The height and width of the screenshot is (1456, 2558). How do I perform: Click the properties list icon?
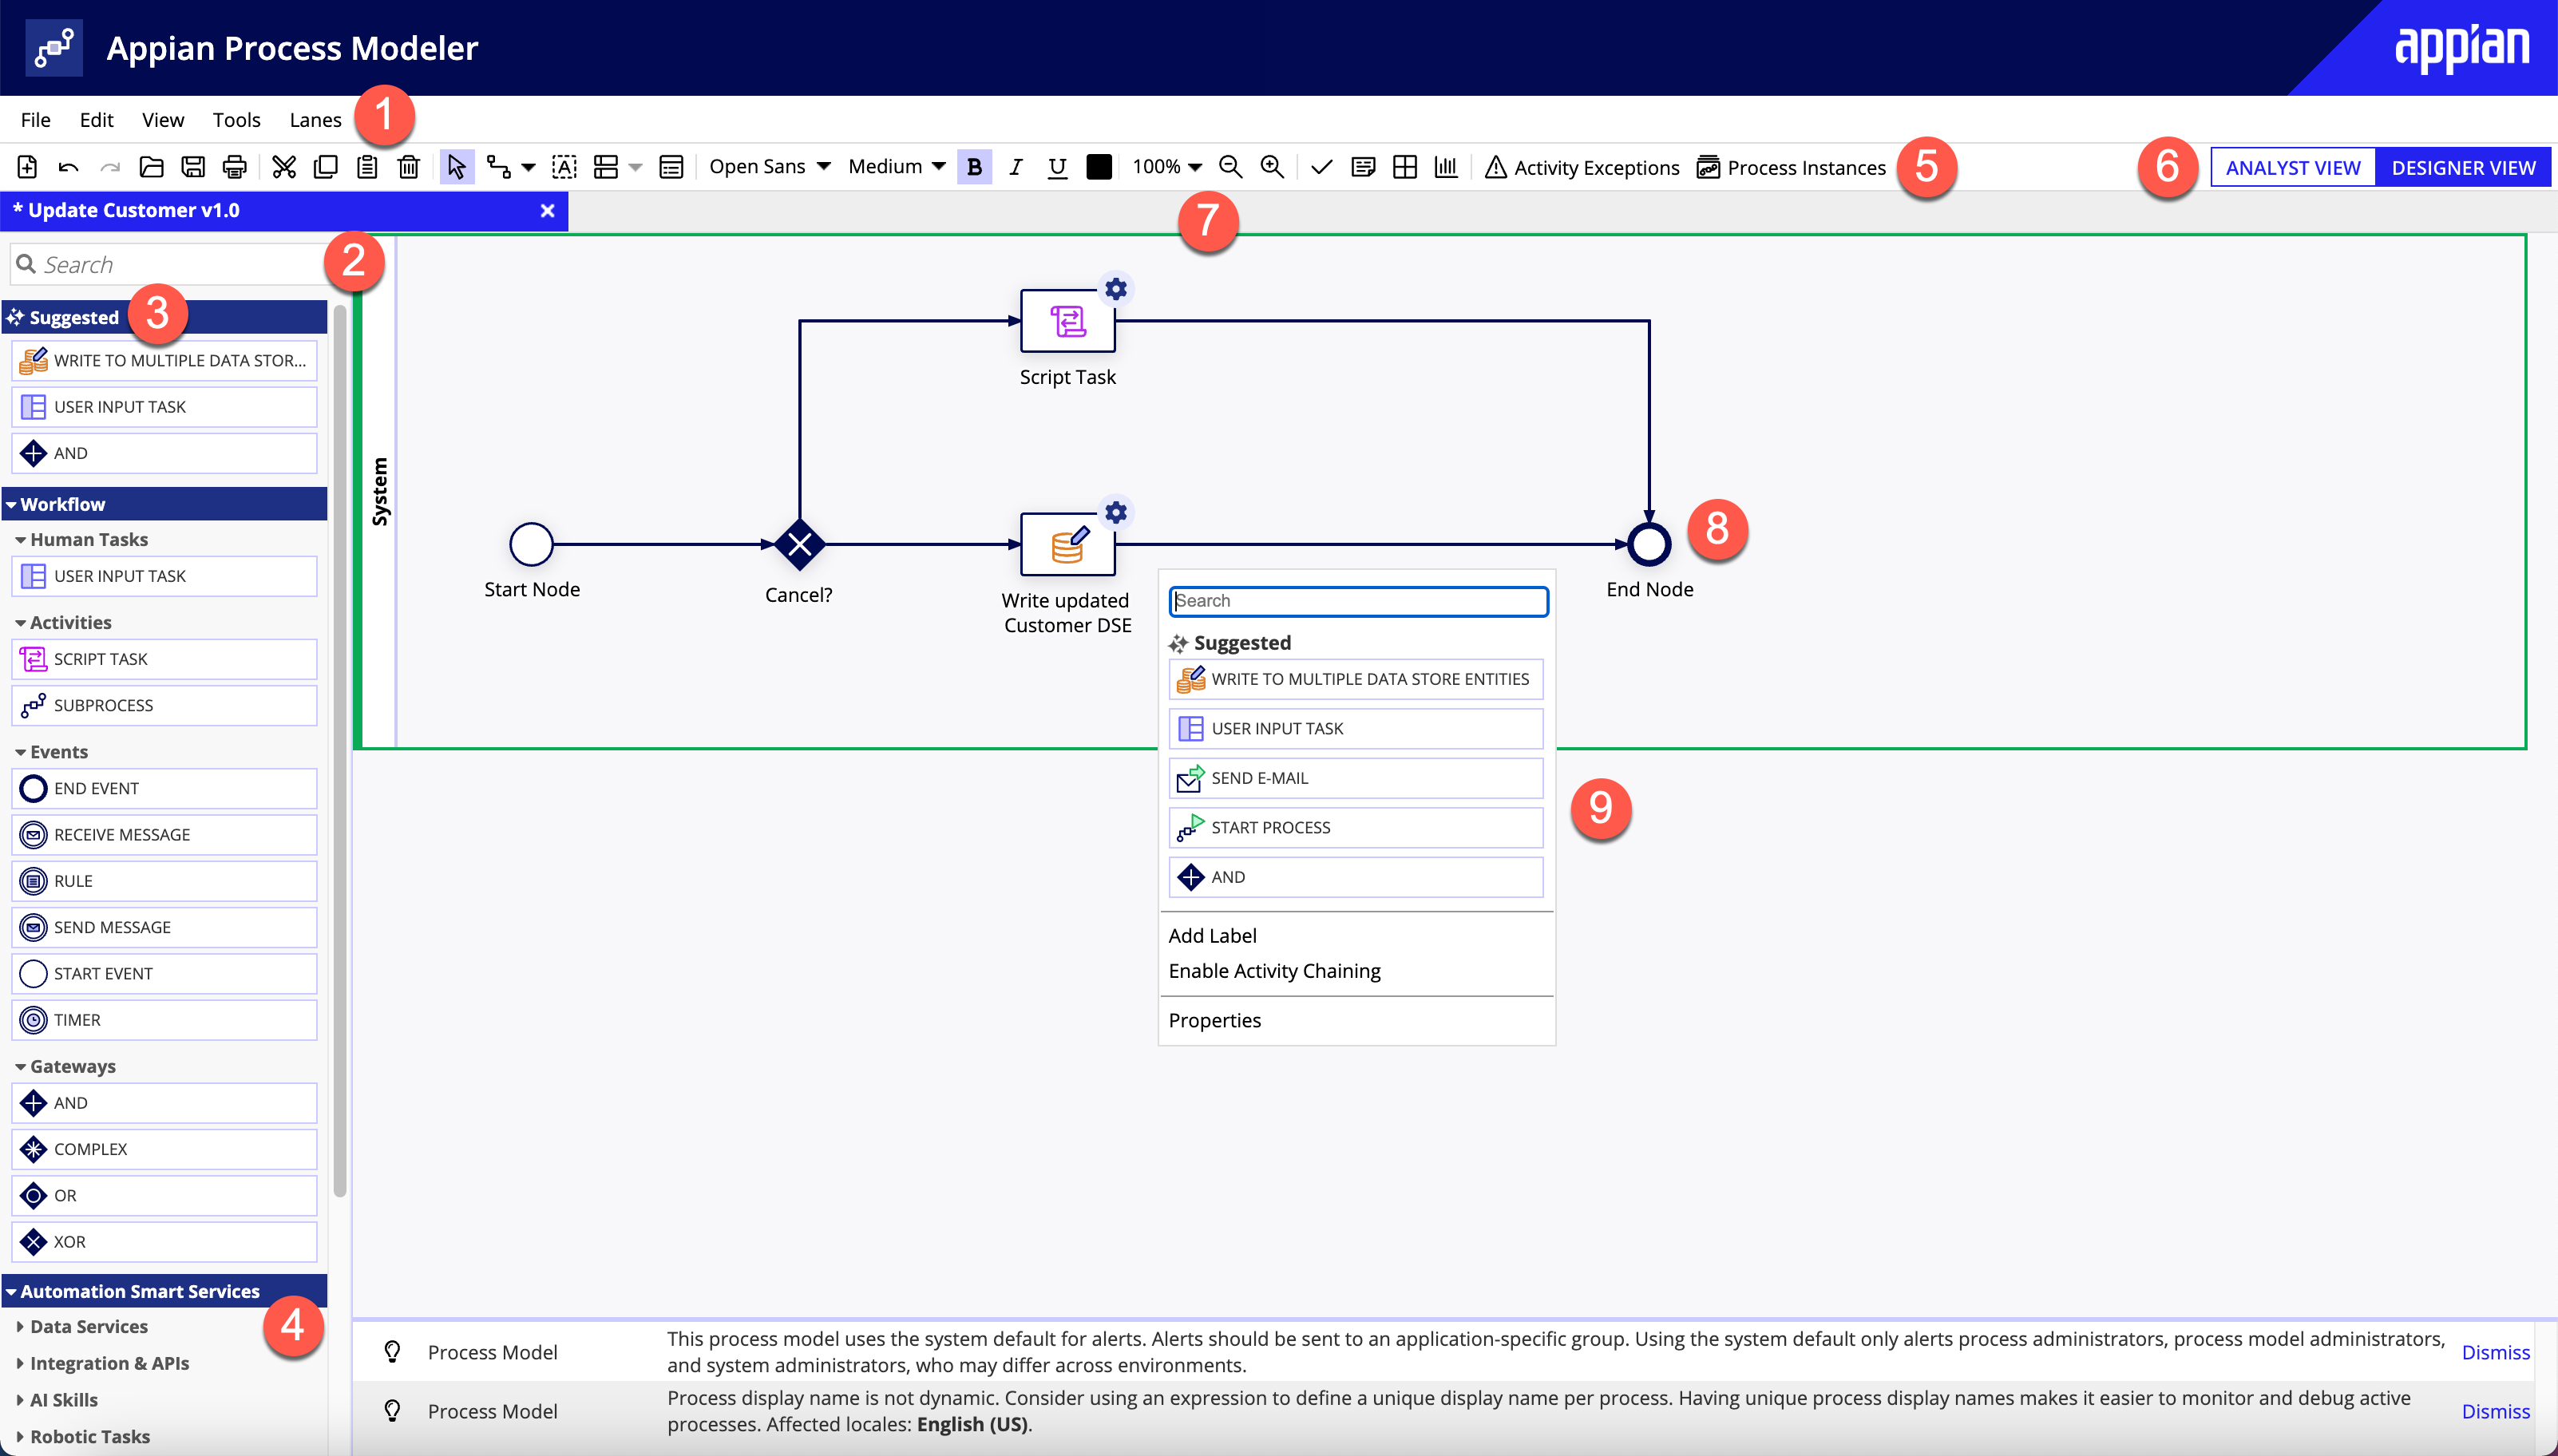click(671, 167)
